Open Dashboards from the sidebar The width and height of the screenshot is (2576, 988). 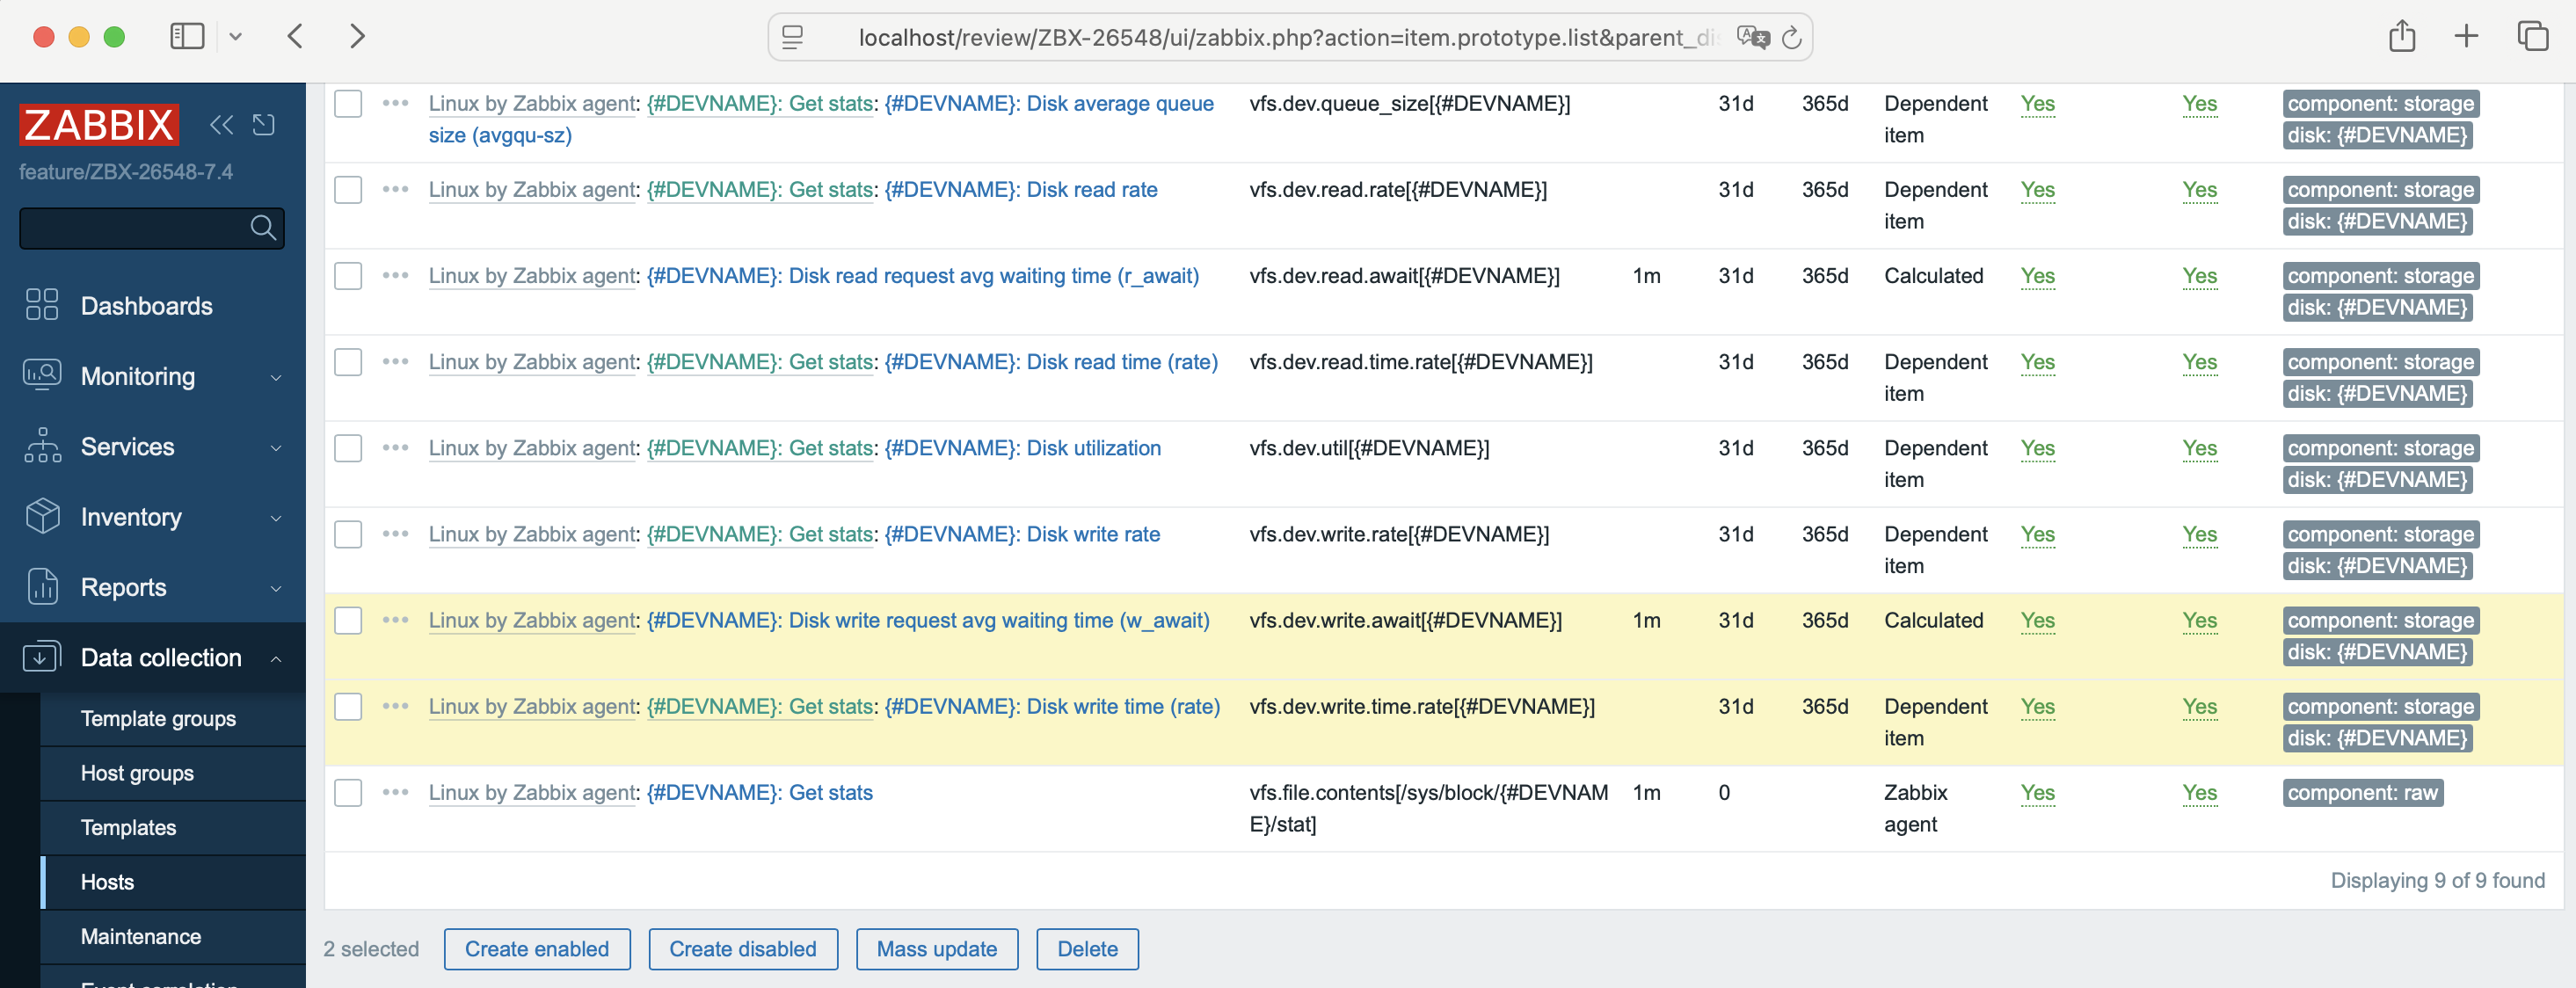coord(146,306)
